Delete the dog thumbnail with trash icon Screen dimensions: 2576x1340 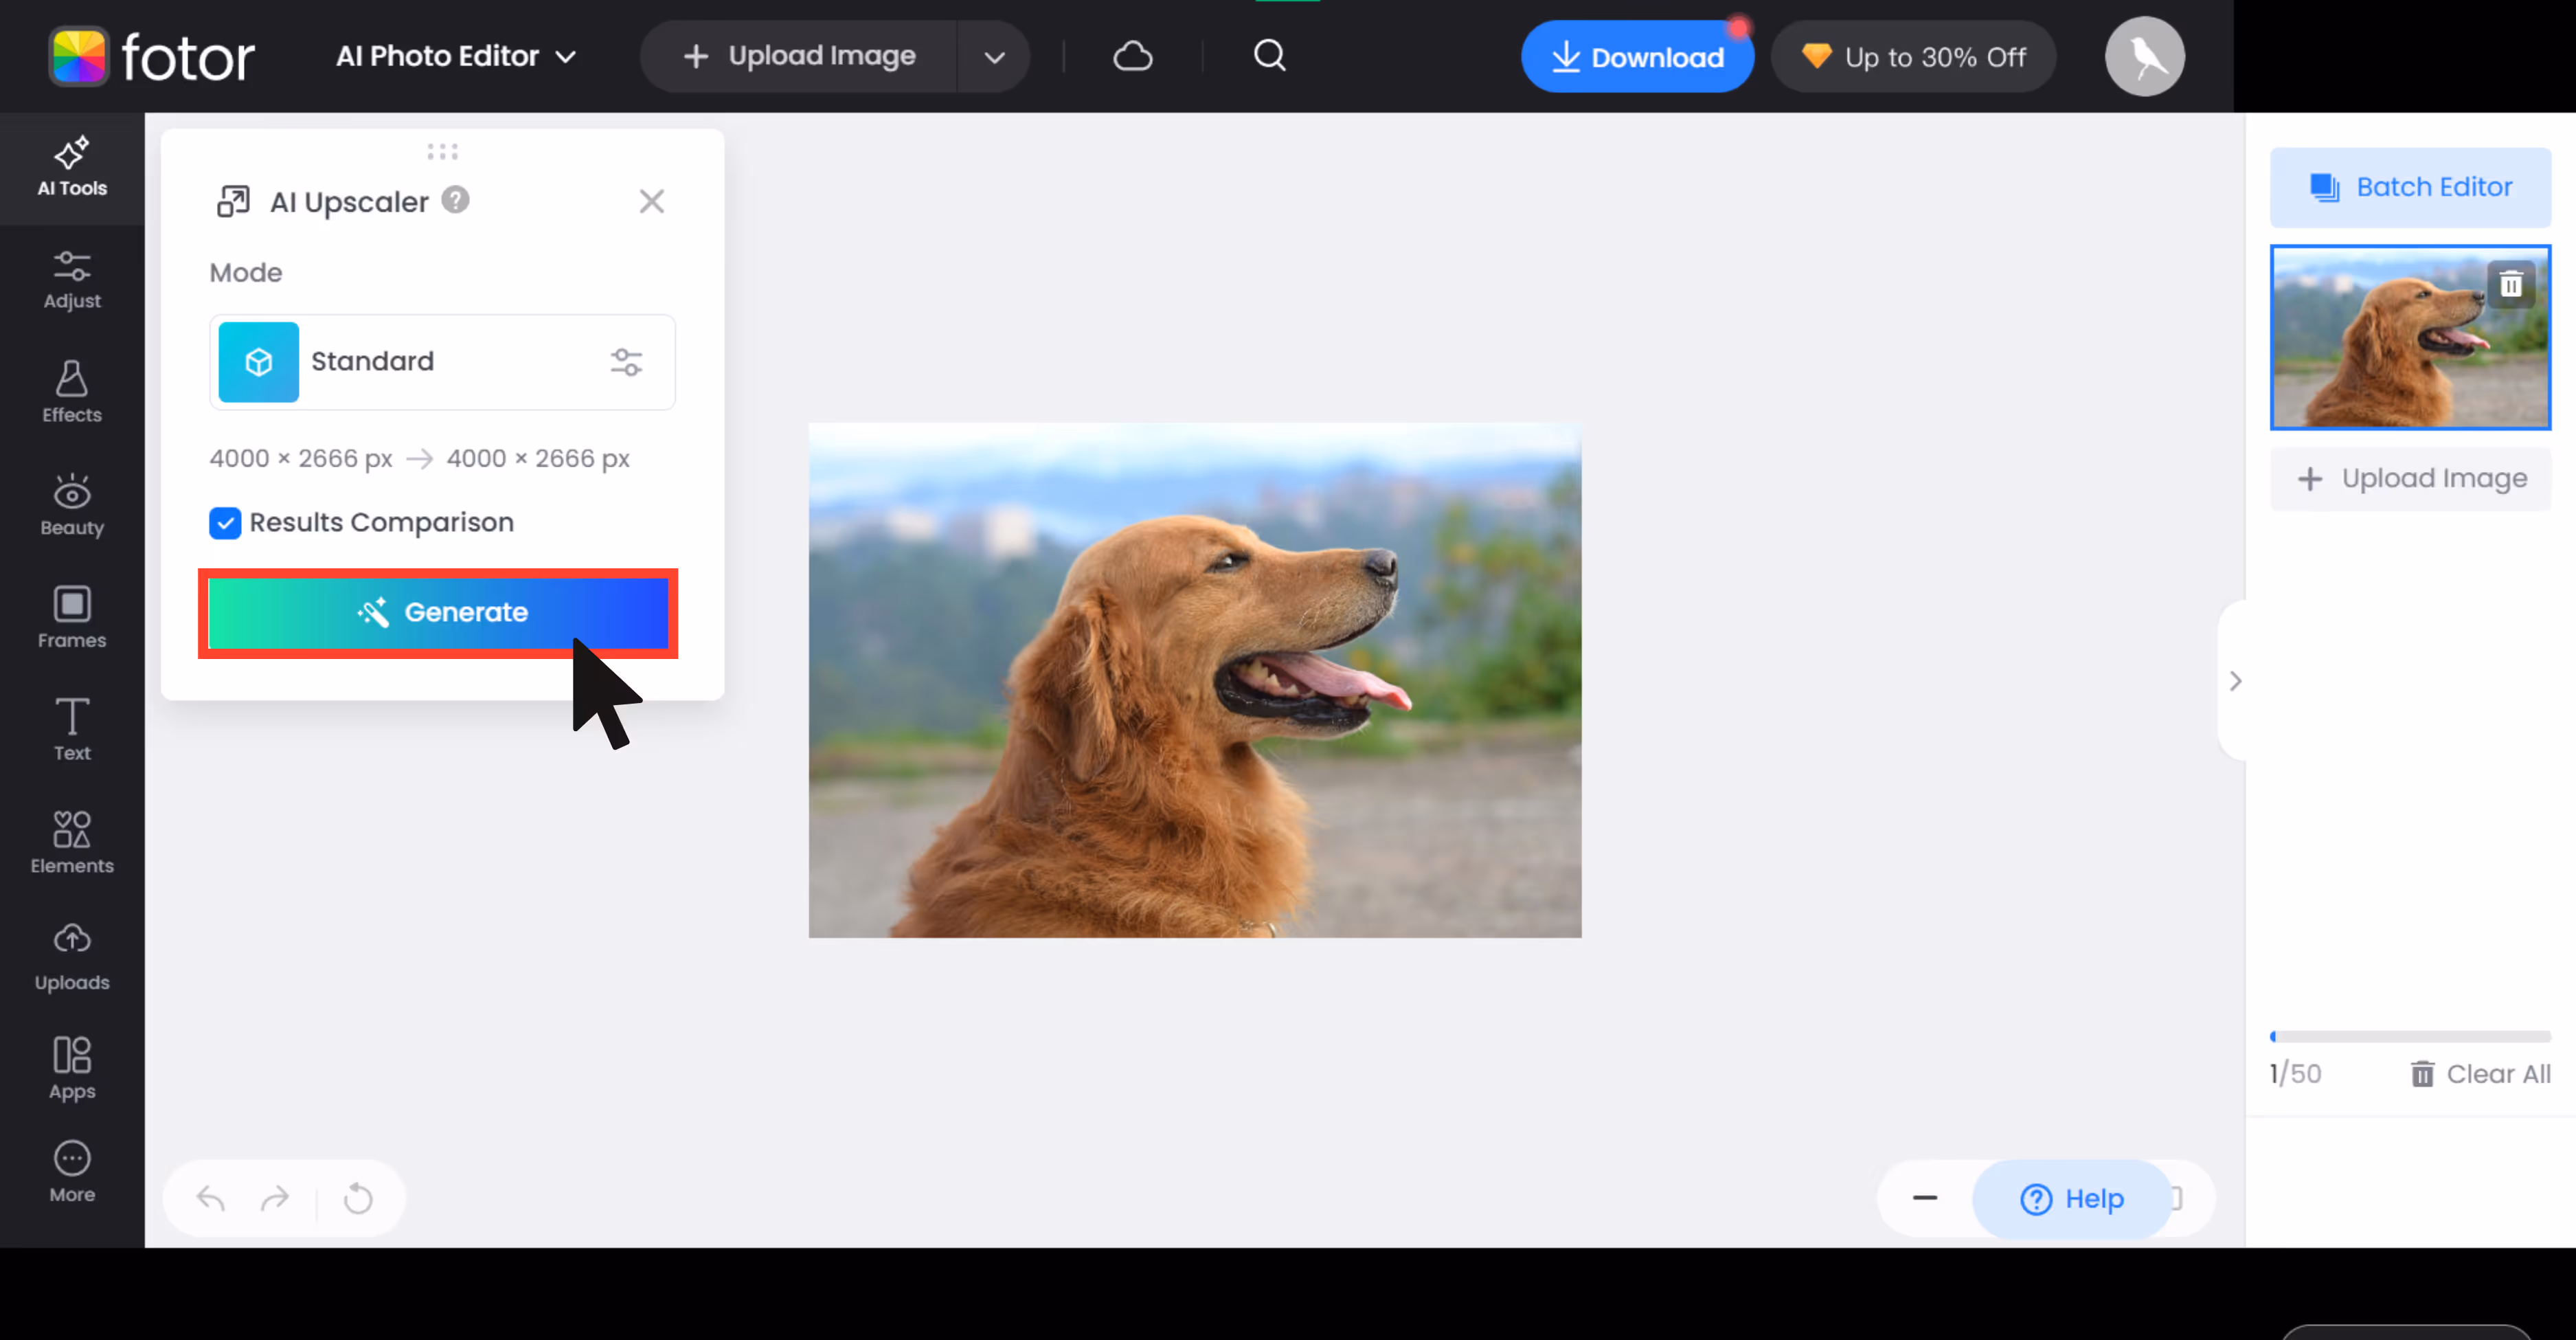tap(2511, 286)
